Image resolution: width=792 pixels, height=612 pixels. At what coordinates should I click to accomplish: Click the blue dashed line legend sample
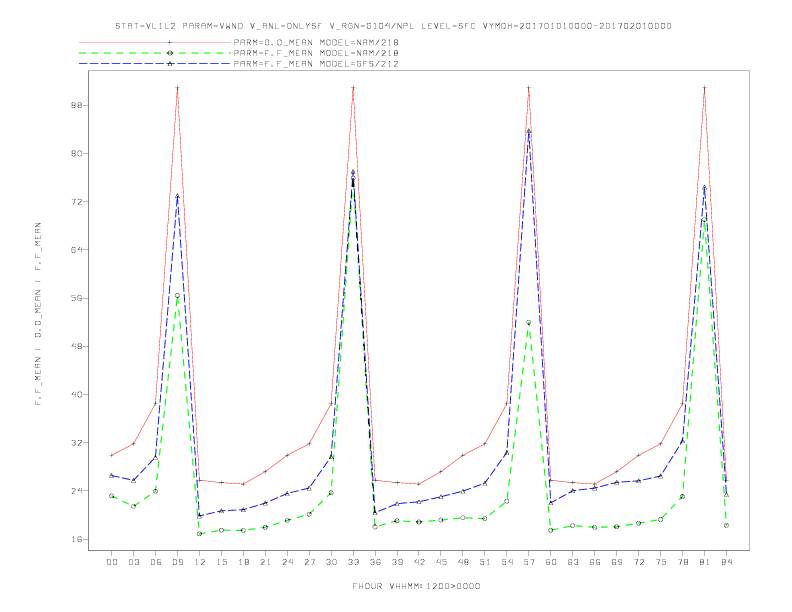(155, 64)
